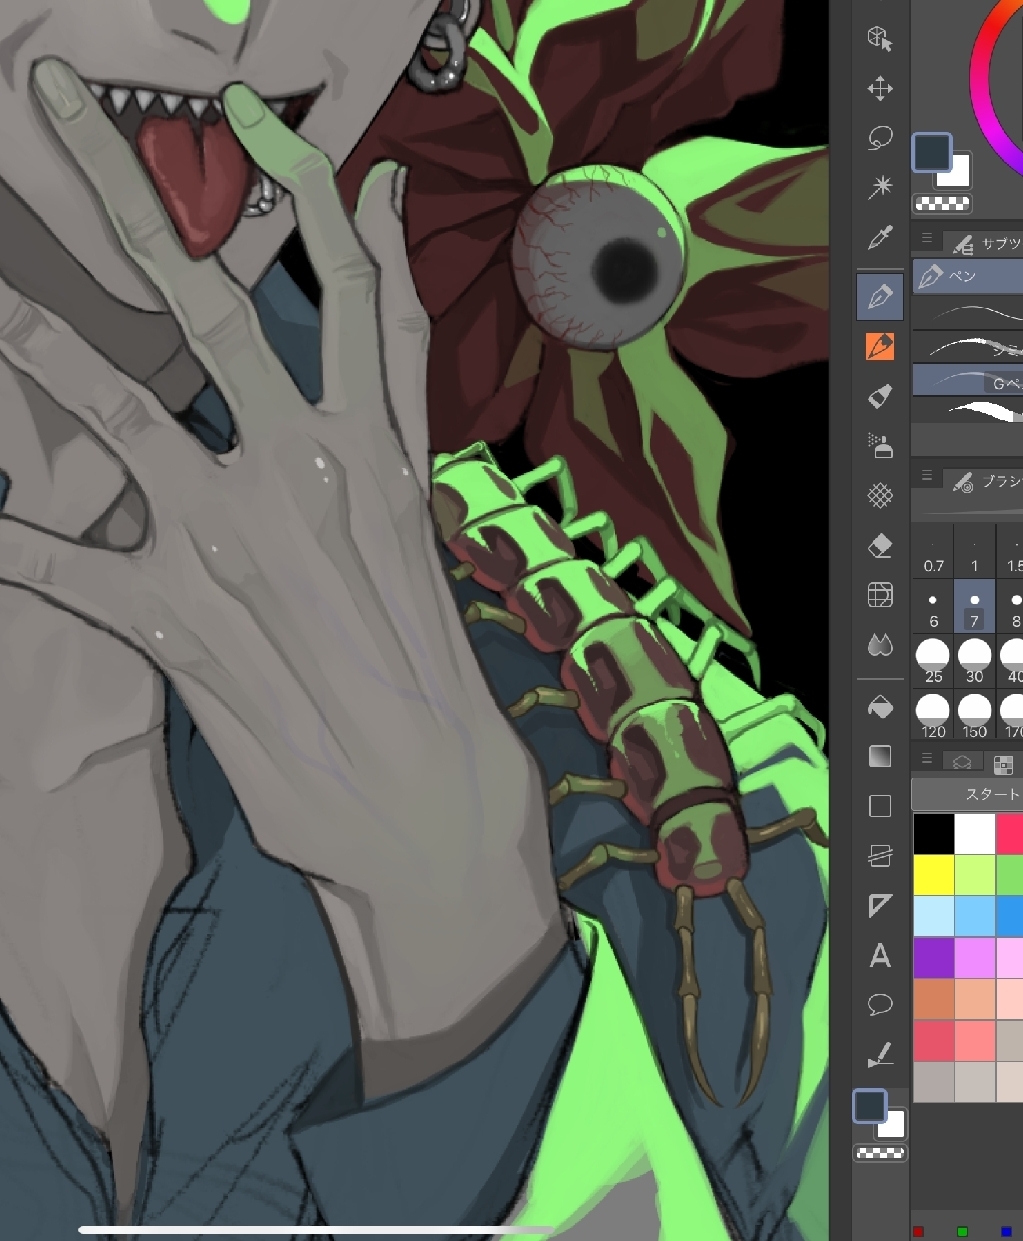The height and width of the screenshot is (1241, 1023).
Task: Select the Pen tool in the toolbar
Action: pos(880,297)
